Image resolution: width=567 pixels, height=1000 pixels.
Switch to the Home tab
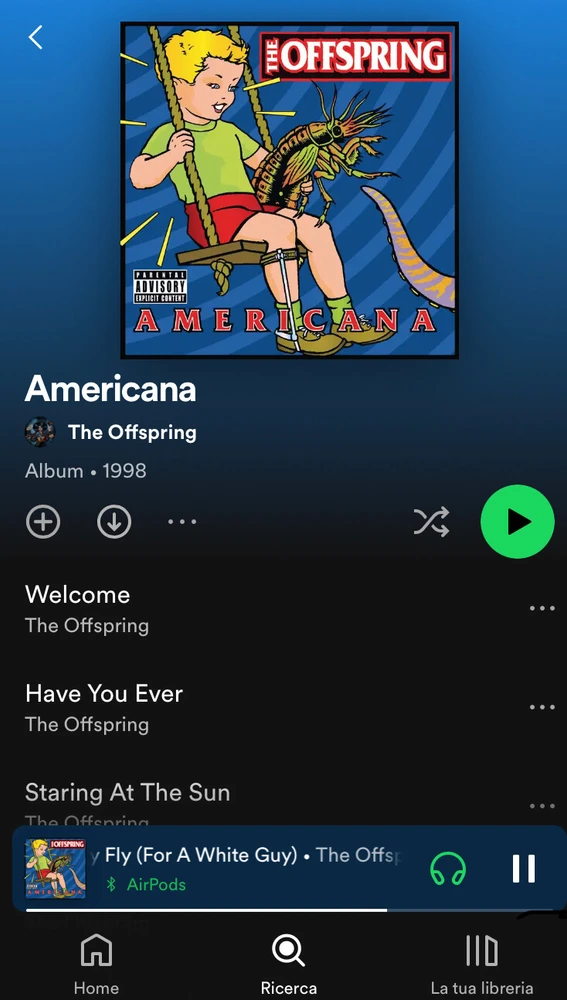tap(96, 963)
